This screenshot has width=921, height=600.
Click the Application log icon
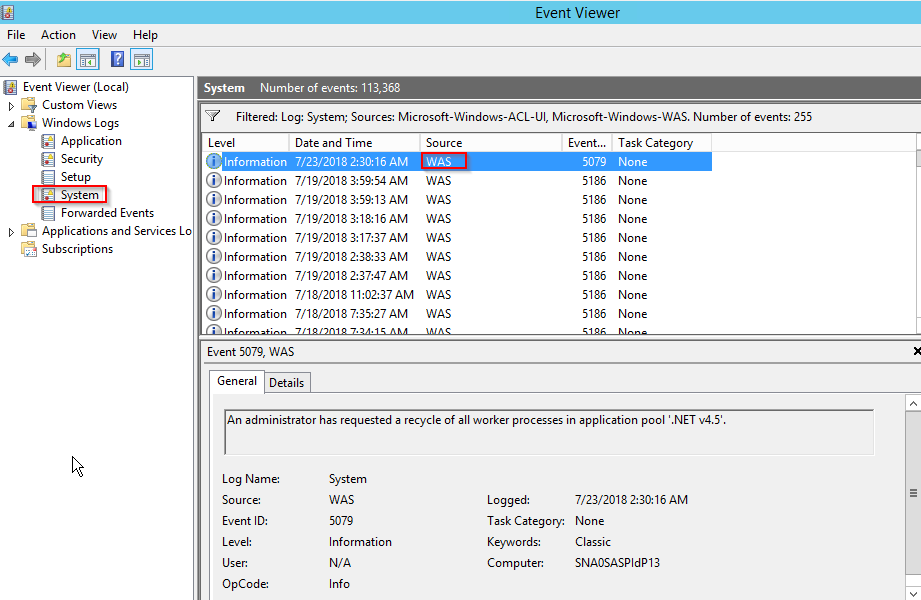[48, 142]
